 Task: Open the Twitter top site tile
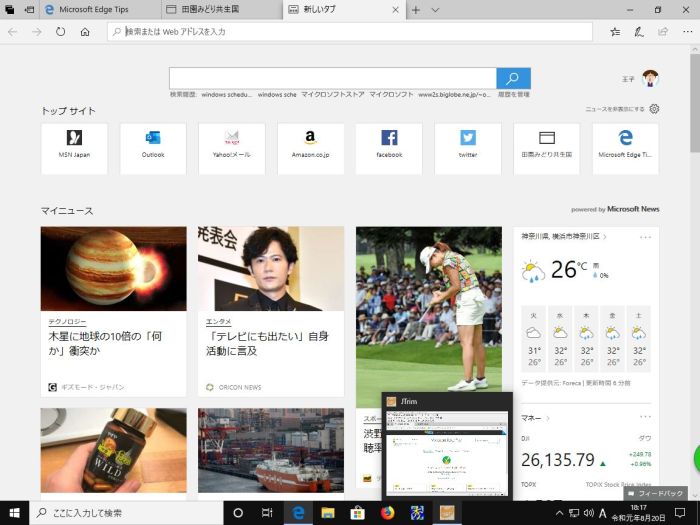click(468, 146)
